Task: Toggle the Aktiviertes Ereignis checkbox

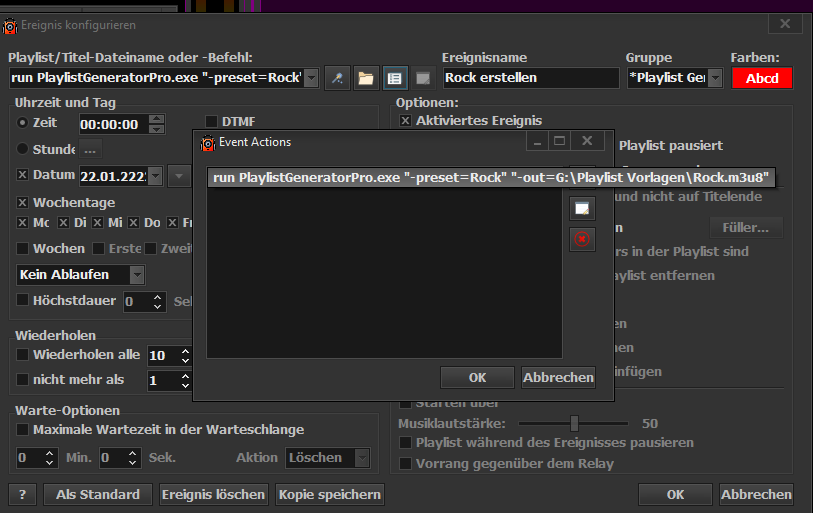Action: click(x=405, y=120)
